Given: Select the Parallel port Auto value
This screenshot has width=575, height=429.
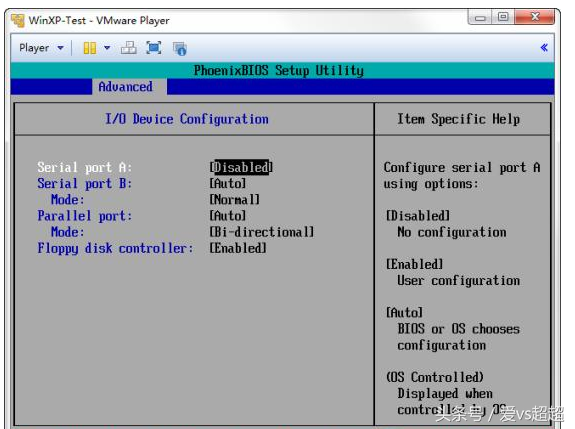Looking at the screenshot, I should 227,216.
